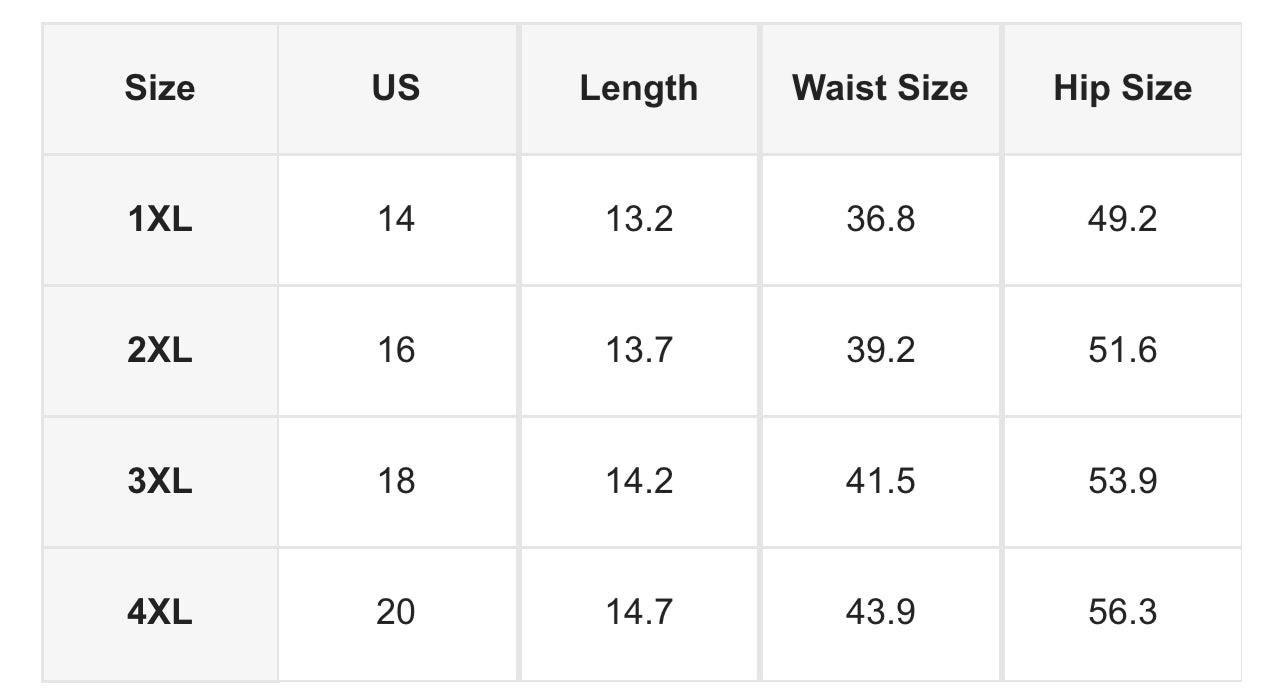Click US size 18 cell
This screenshot has height=693, width=1284.
[396, 481]
